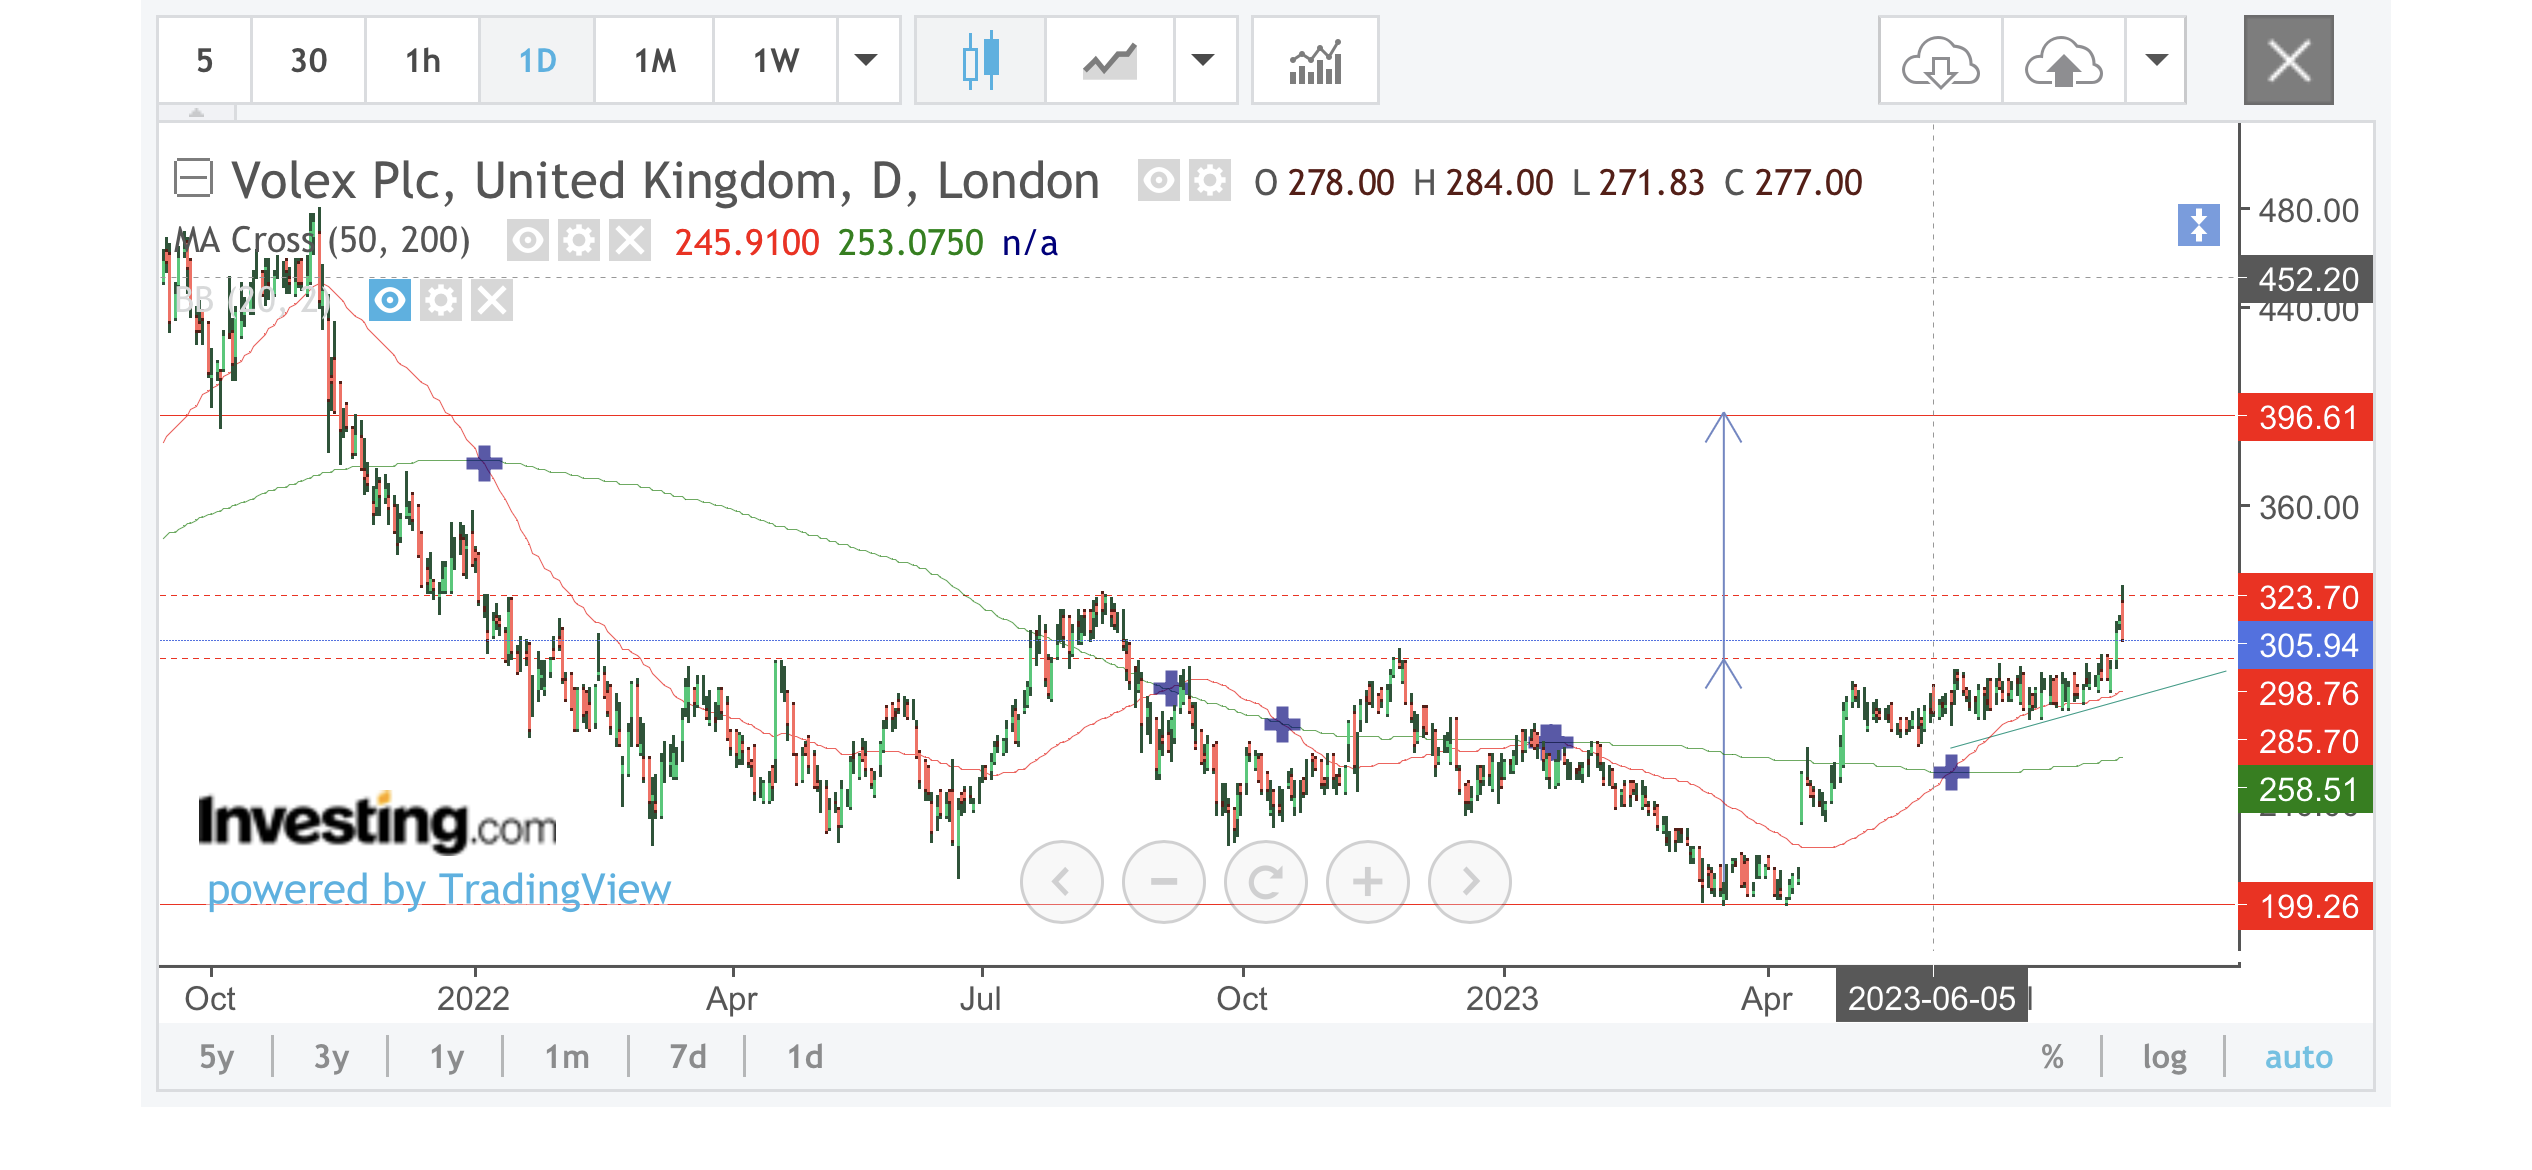Expand the save/load dropdown arrow
Image resolution: width=2532 pixels, height=1170 pixels.
(x=2156, y=60)
